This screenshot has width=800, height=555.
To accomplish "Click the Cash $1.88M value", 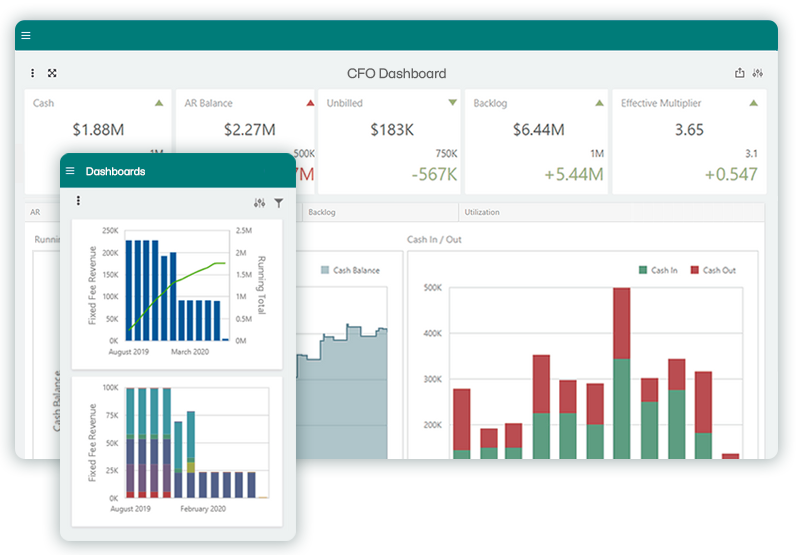I will coord(98,130).
